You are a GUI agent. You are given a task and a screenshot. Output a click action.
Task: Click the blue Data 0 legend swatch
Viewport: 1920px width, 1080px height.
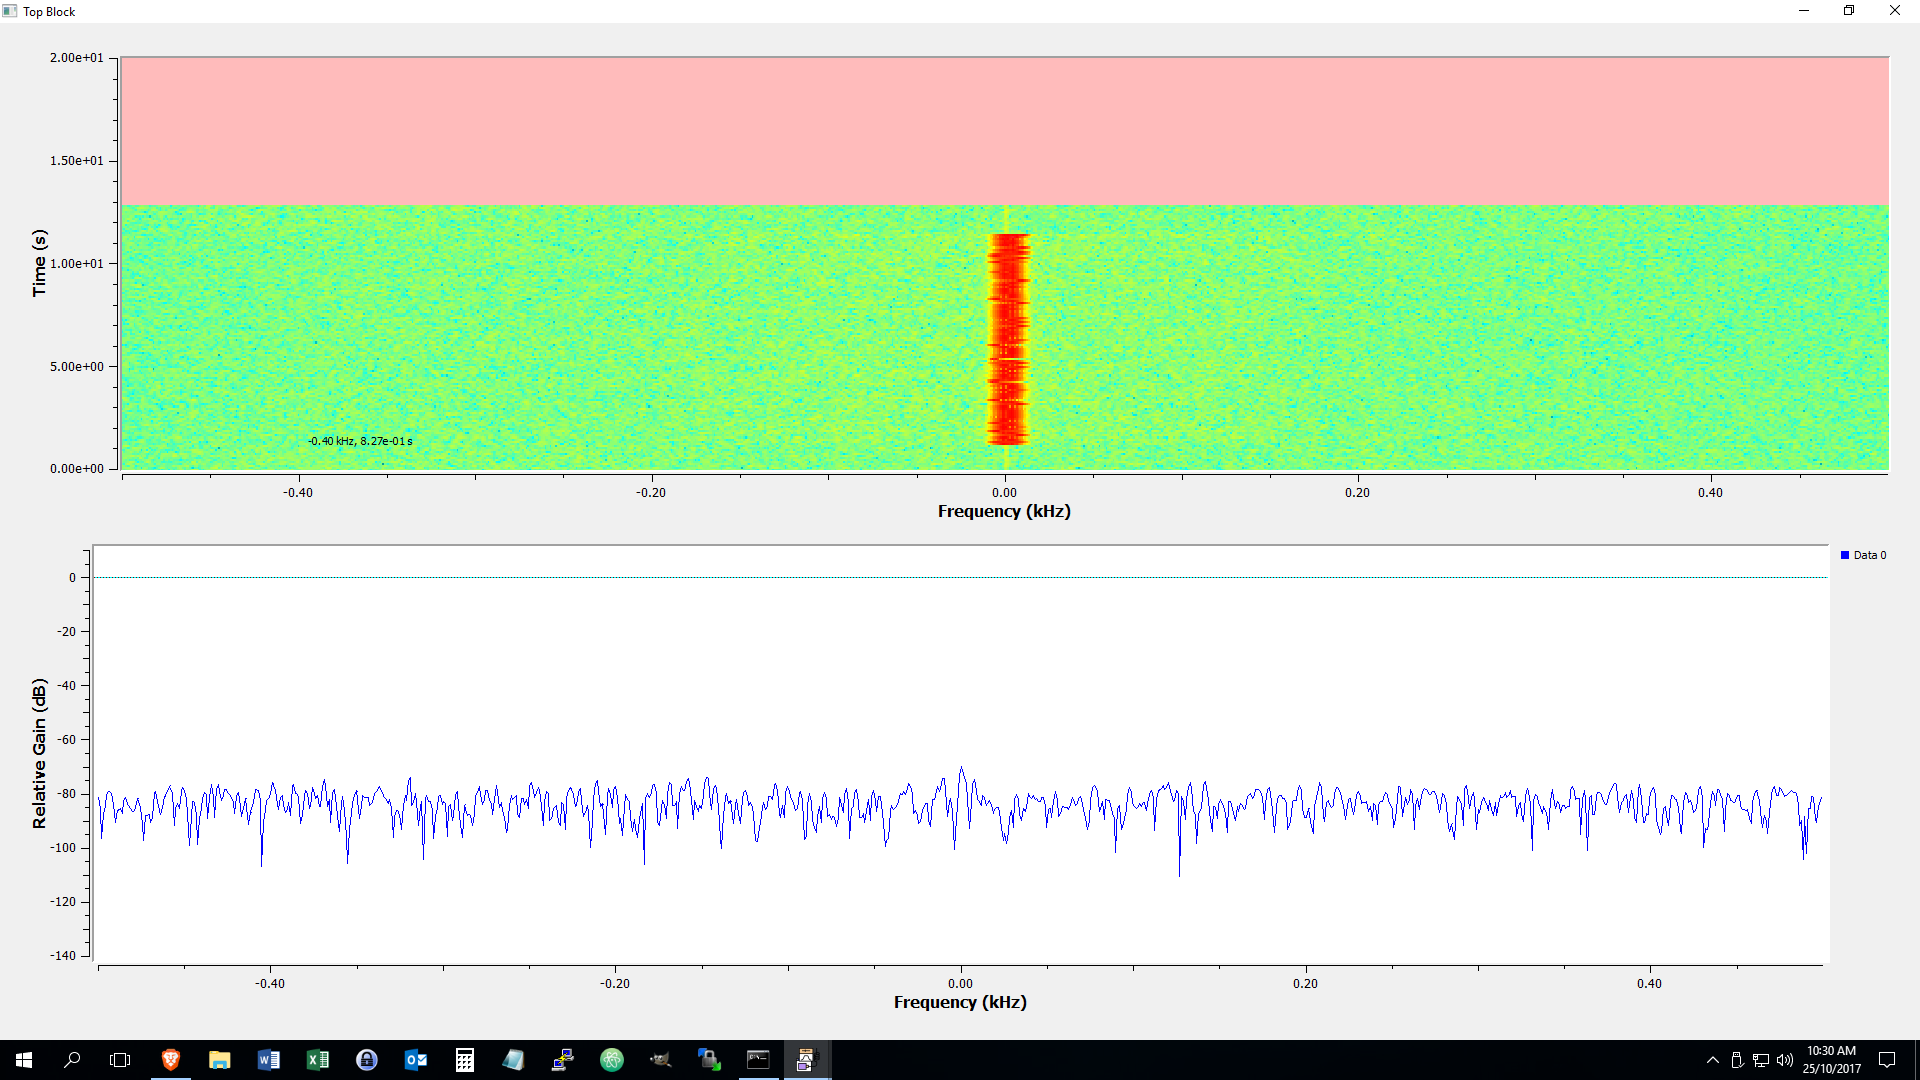1845,555
